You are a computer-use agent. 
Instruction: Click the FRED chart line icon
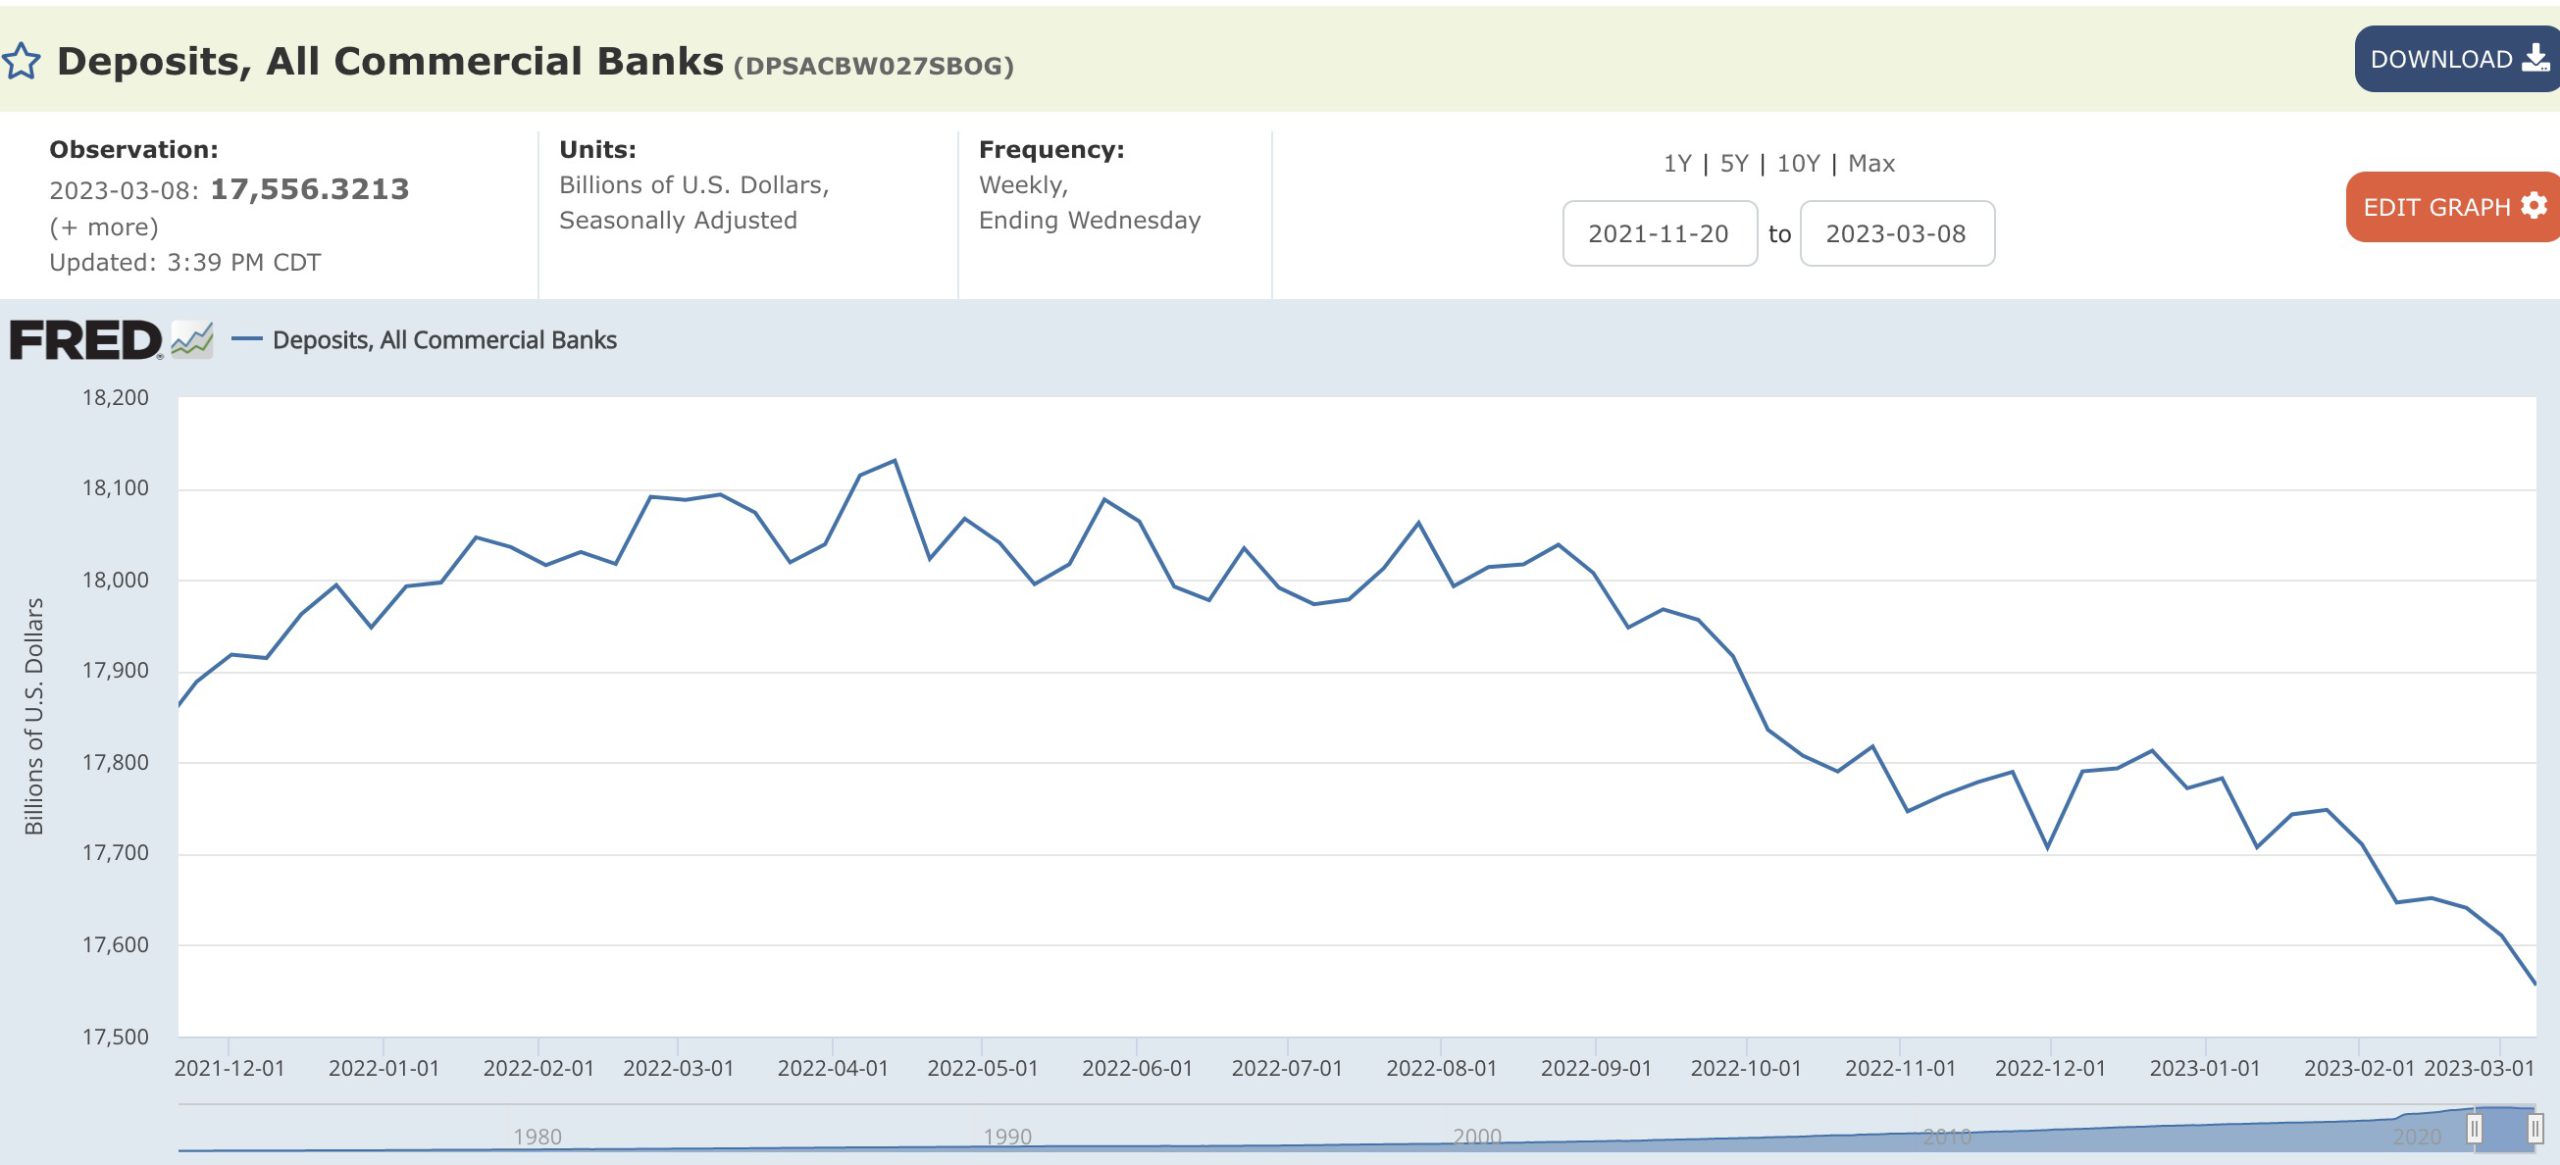[x=192, y=340]
